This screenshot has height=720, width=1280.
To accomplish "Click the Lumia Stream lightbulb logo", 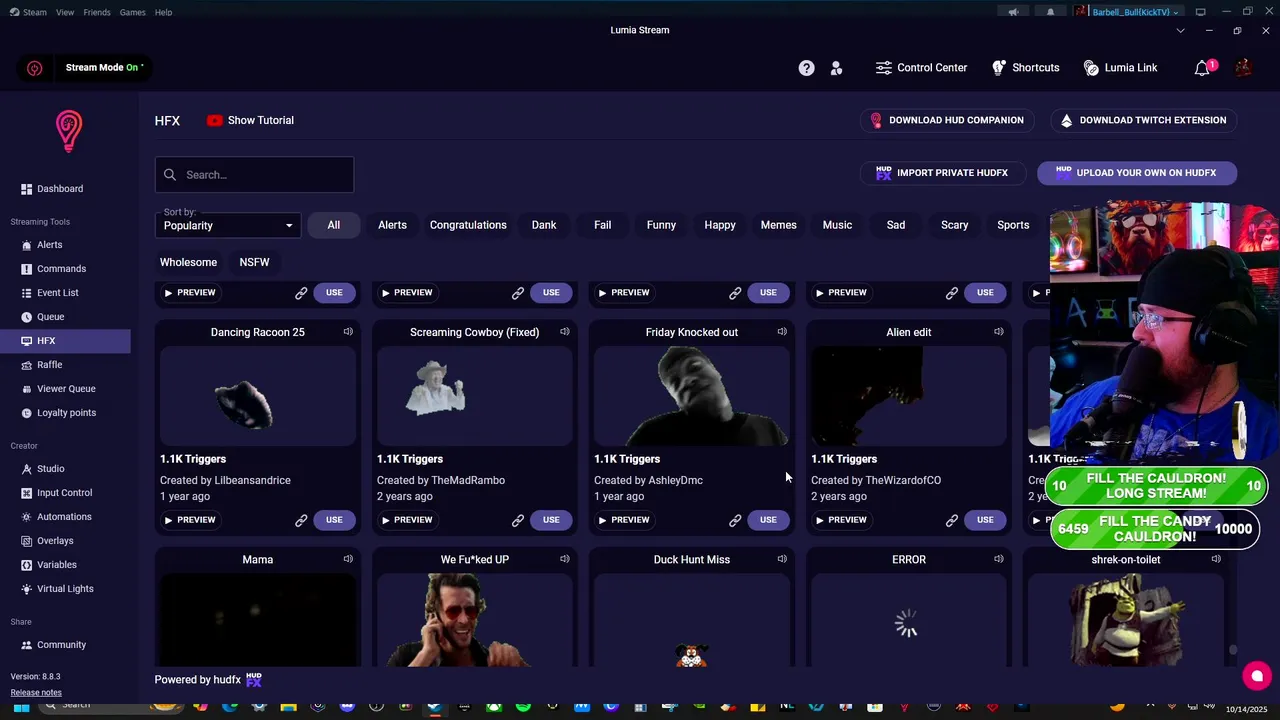I will click(69, 131).
